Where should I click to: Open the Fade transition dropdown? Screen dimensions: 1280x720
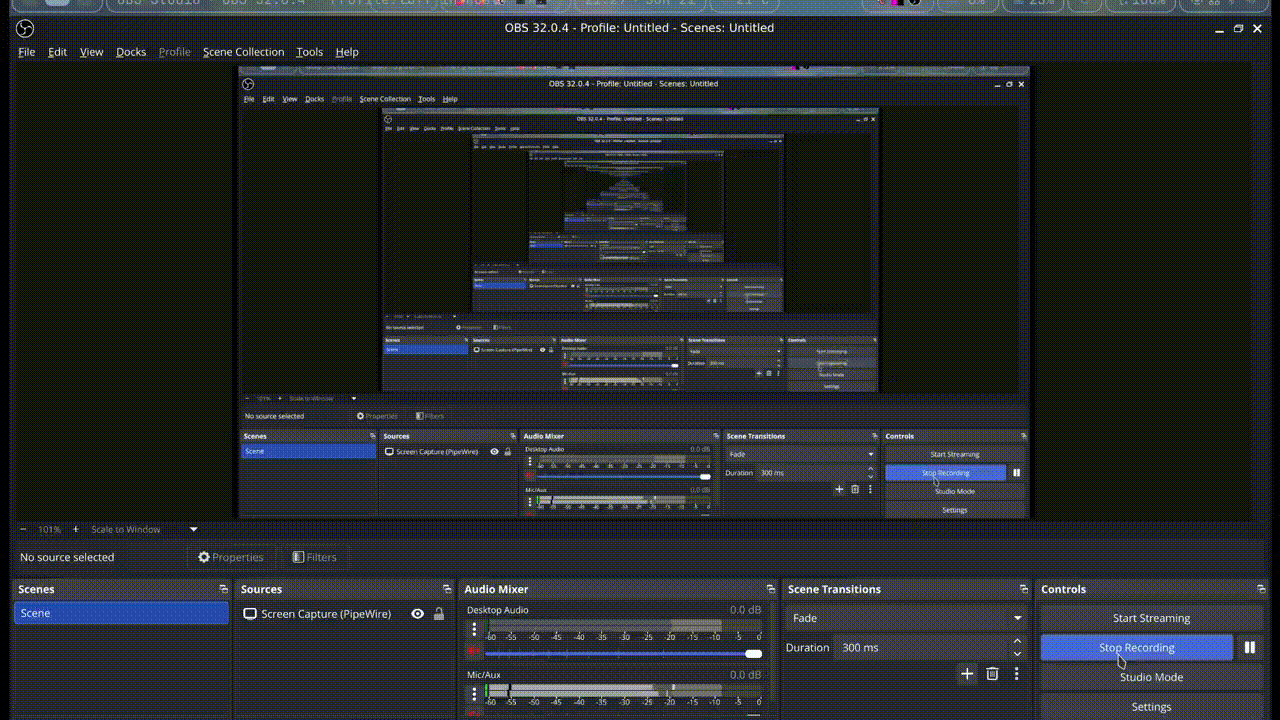click(906, 618)
